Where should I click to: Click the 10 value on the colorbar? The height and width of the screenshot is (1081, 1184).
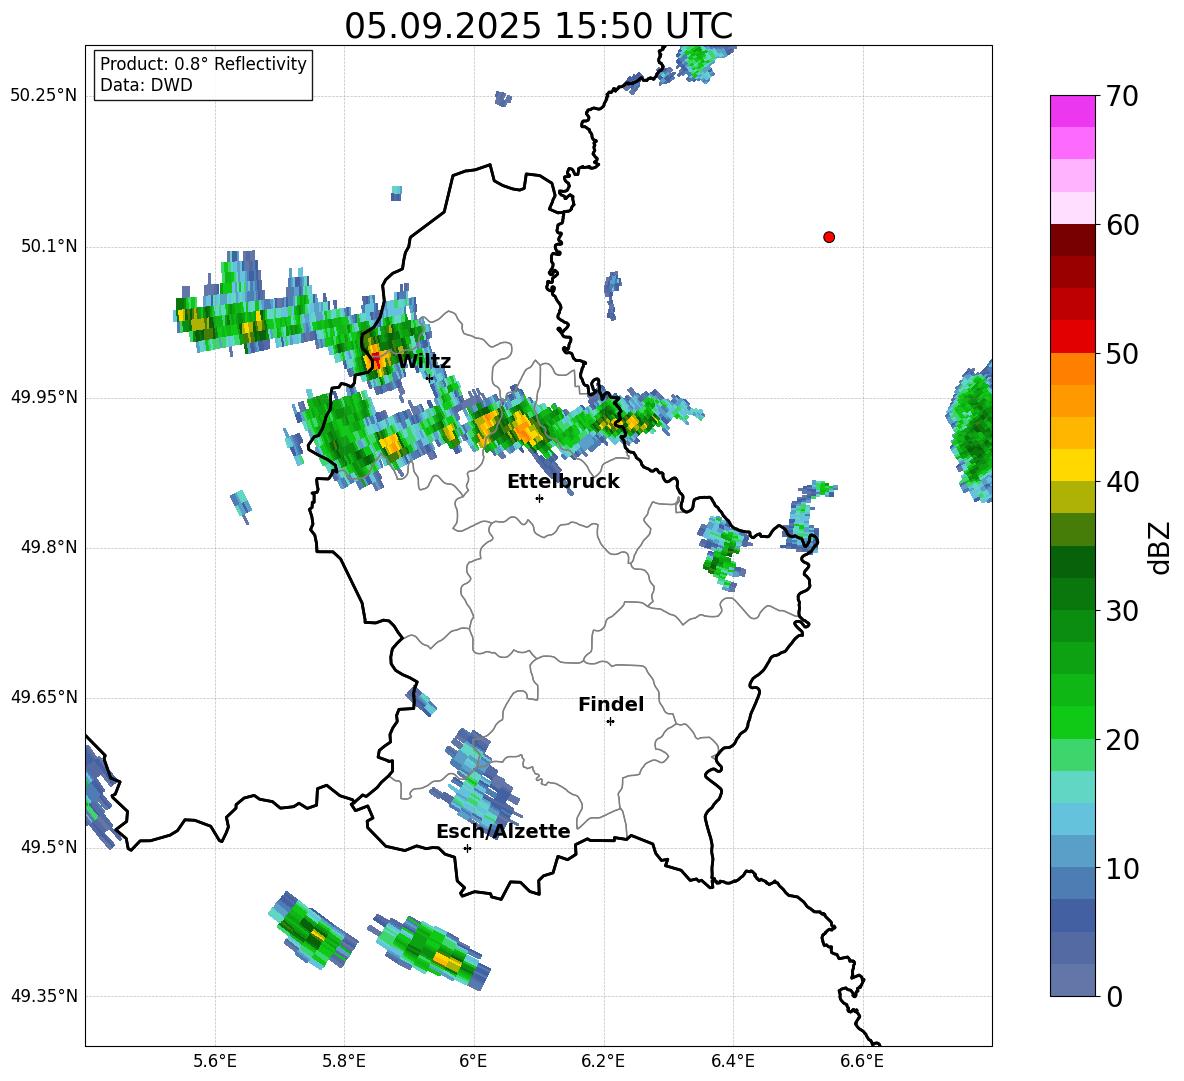(x=1122, y=868)
